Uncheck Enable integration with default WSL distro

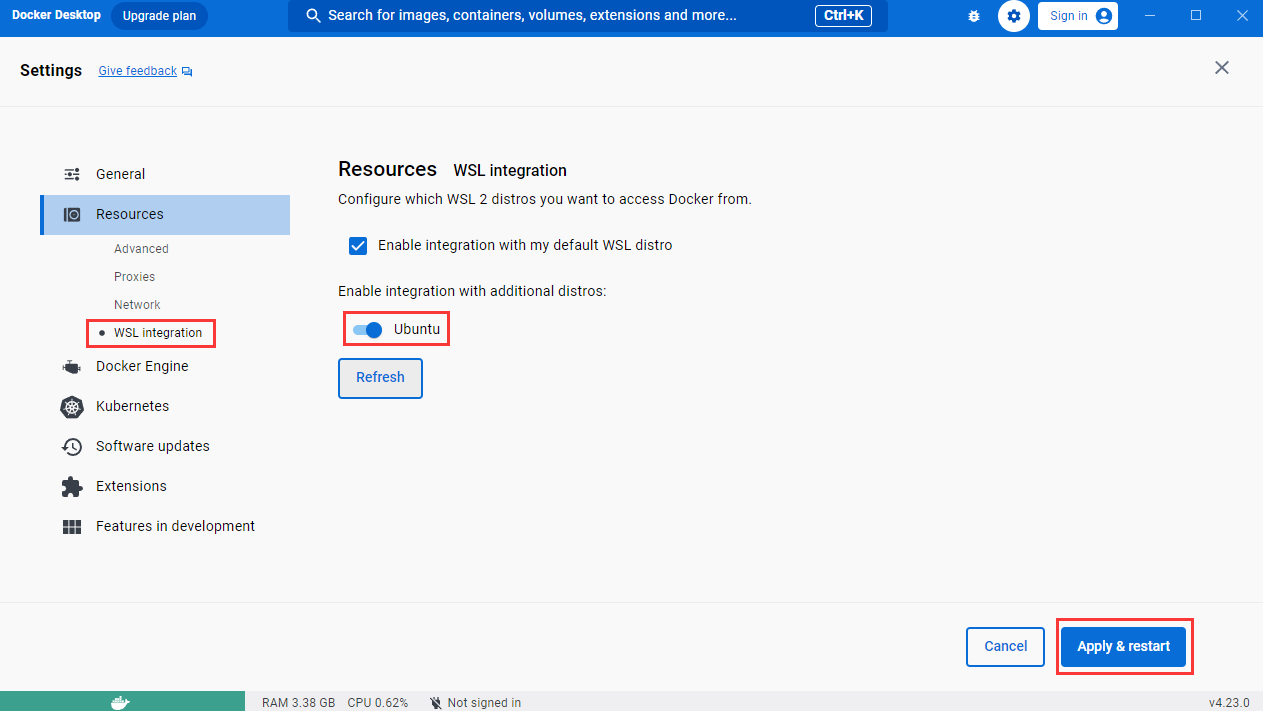pos(358,245)
